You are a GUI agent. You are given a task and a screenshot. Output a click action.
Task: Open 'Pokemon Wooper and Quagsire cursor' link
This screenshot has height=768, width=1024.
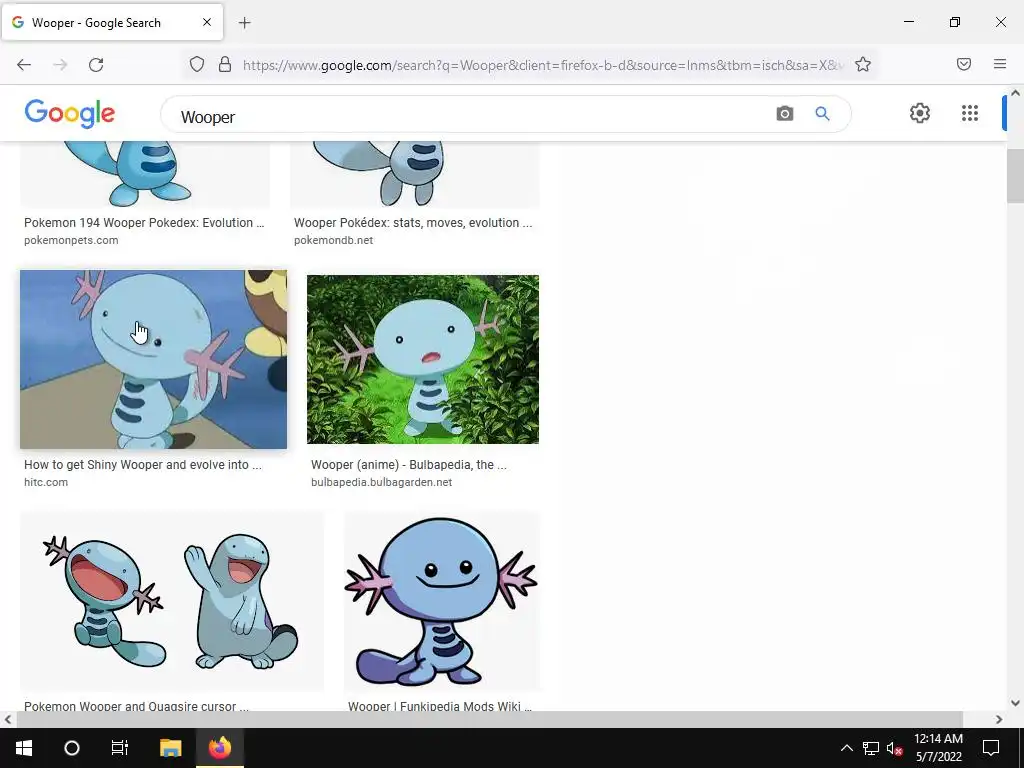pyautogui.click(x=136, y=706)
